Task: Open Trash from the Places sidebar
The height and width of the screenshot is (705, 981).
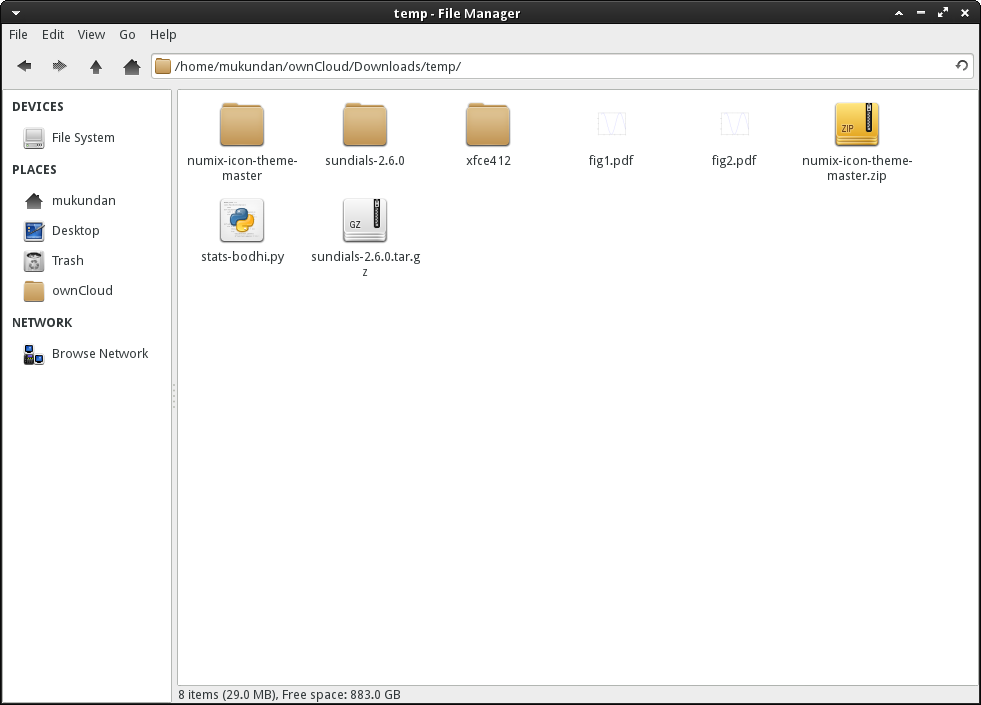Action: pyautogui.click(x=67, y=261)
